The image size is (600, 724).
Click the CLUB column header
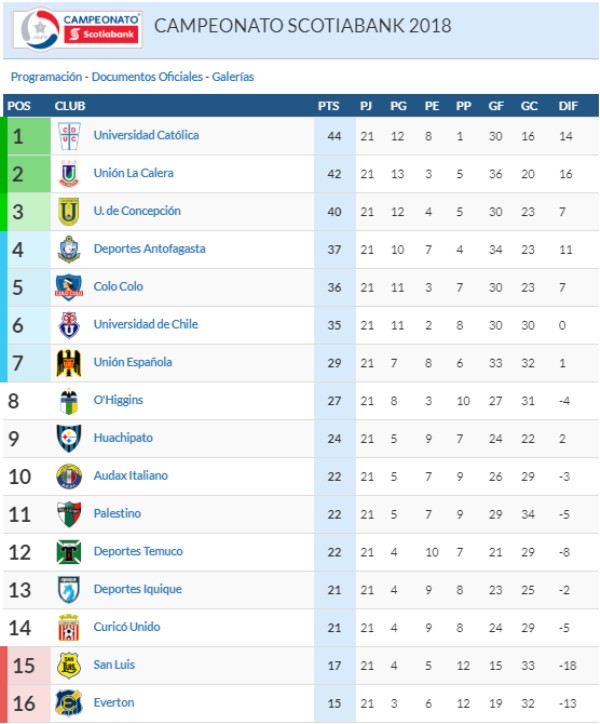click(70, 106)
